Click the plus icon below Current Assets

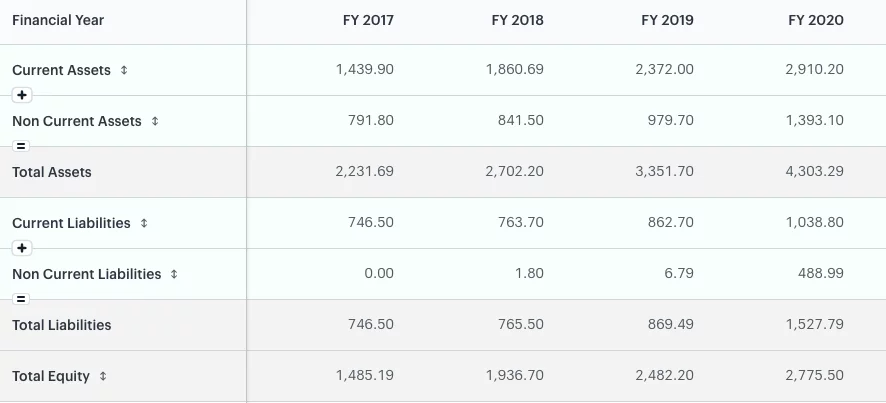22,95
